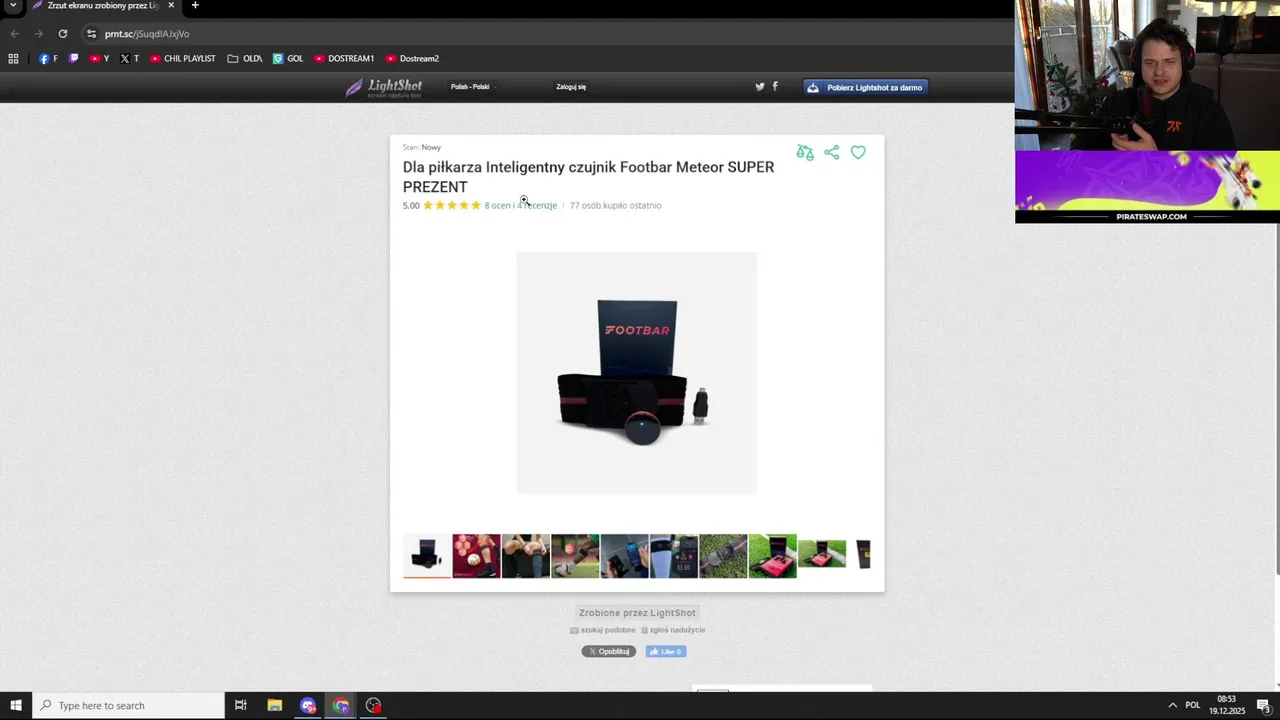Image resolution: width=1280 pixels, height=720 pixels.
Task: Open File Explorer from the taskbar
Action: 275,706
